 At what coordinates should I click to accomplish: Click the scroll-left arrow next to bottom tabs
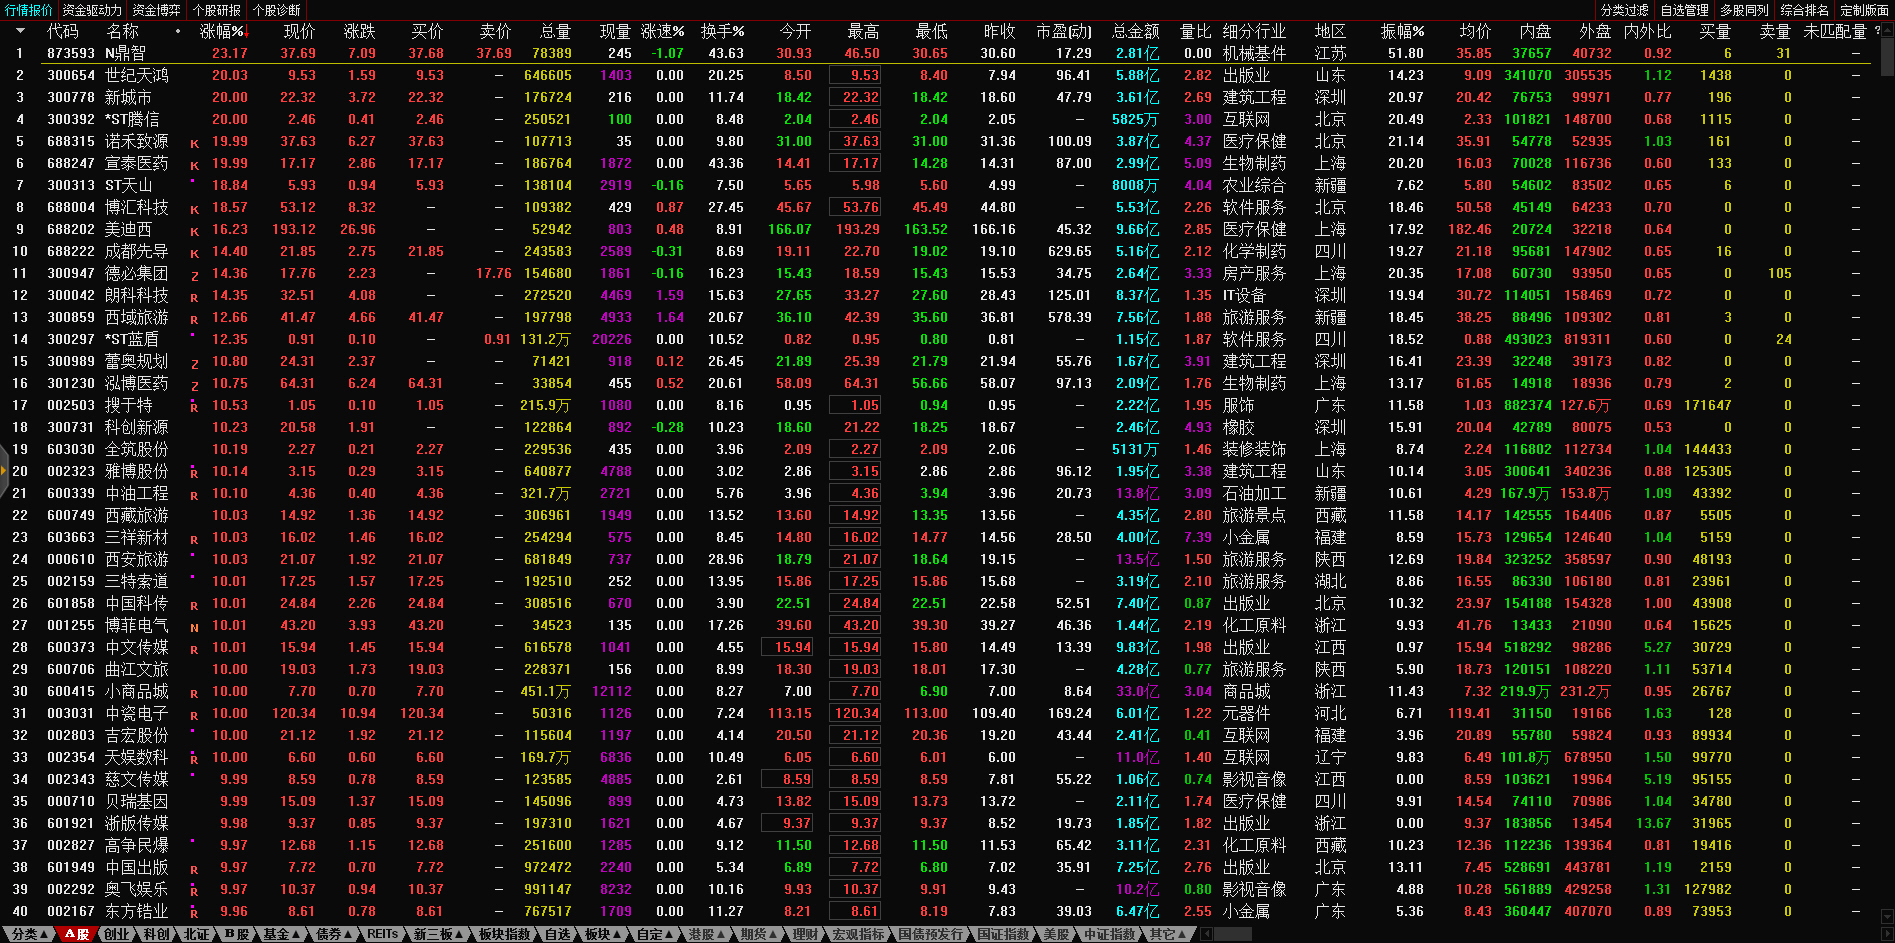coord(1206,934)
